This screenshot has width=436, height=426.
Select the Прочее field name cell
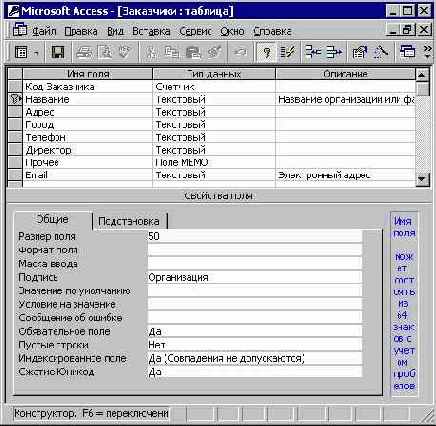point(87,163)
